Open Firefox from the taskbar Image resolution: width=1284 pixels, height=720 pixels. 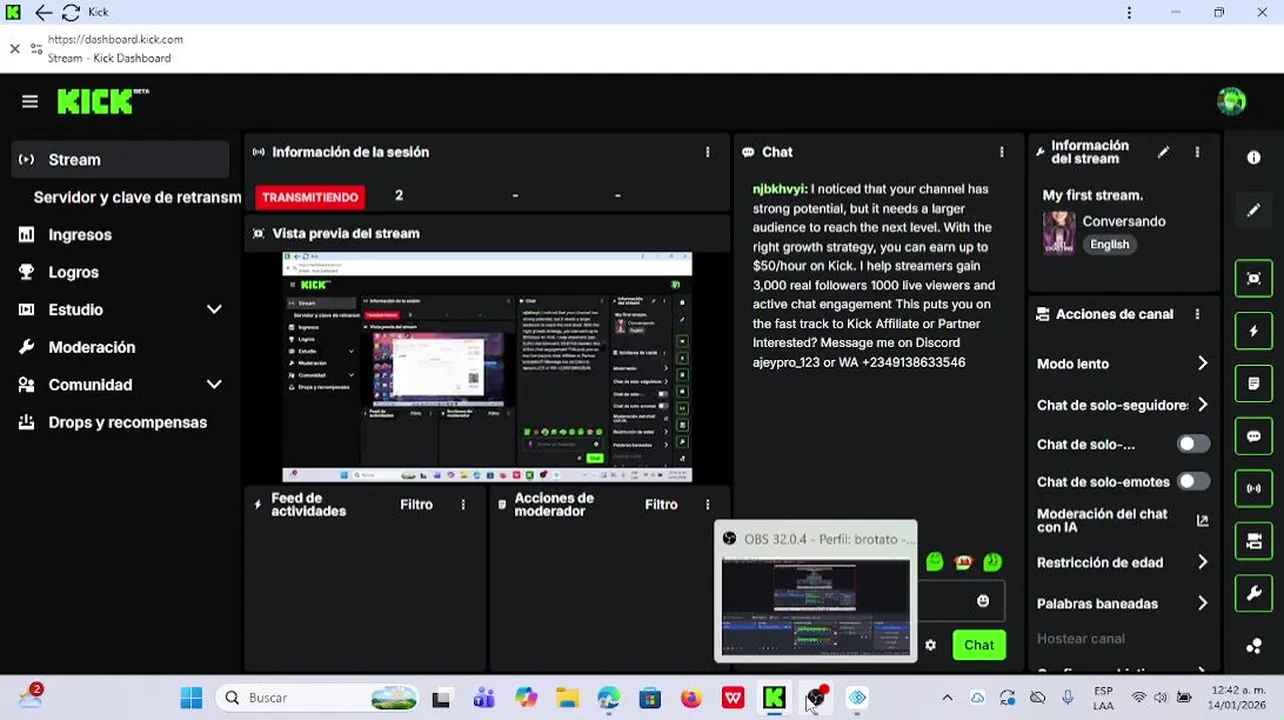click(691, 698)
